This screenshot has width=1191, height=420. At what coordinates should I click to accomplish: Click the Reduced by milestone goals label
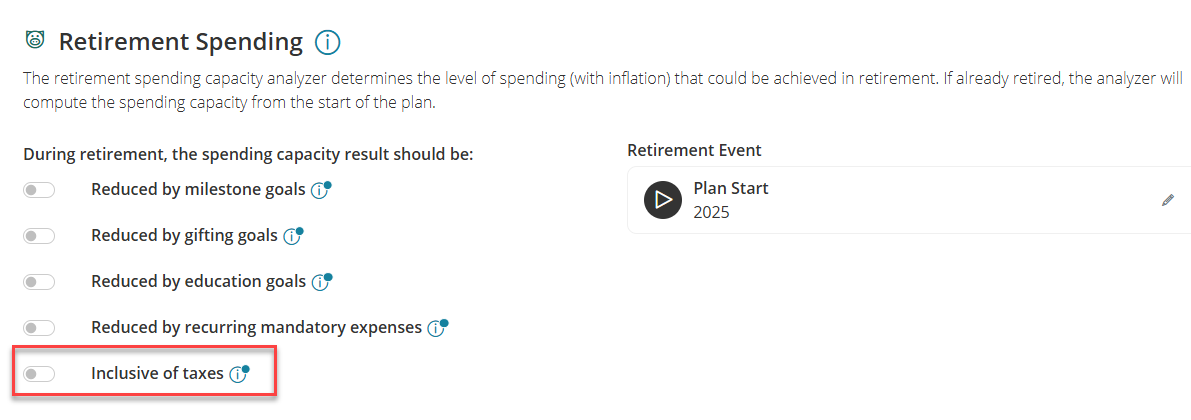click(x=198, y=190)
